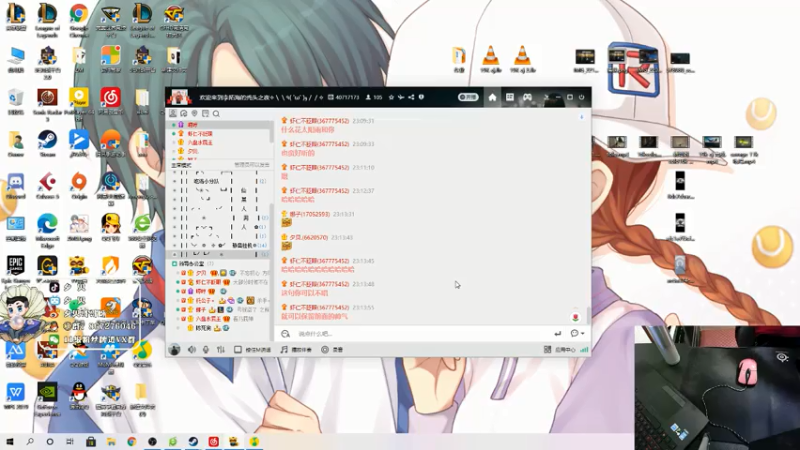Open the YY home tab icon
Screen dimensions: 800x450
492,97
